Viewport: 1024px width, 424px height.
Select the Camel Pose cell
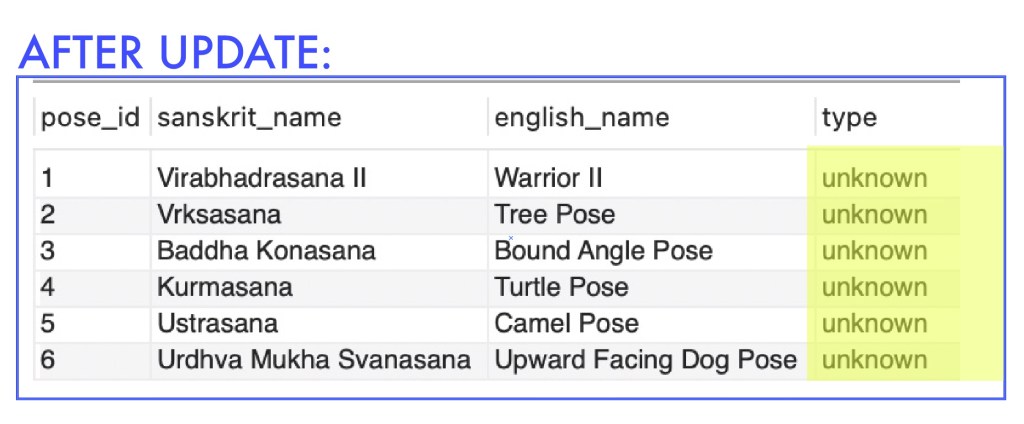coord(567,324)
